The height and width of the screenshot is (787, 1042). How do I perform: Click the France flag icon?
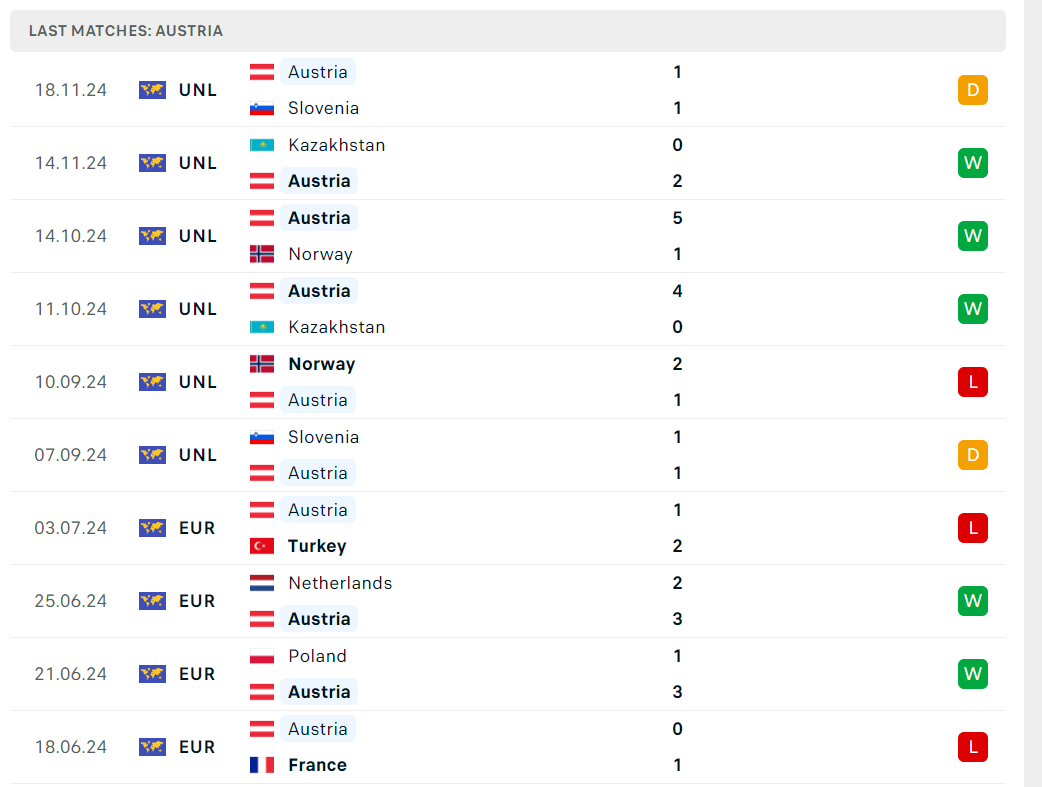262,765
